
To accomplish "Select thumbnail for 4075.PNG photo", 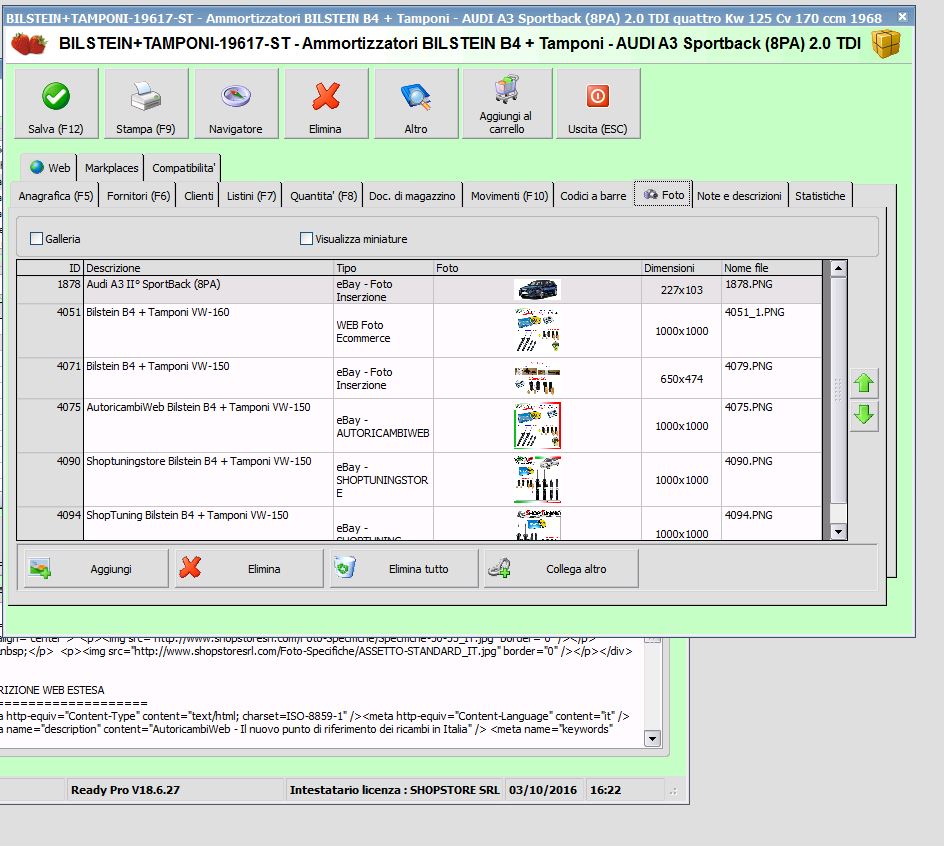I will click(x=538, y=426).
